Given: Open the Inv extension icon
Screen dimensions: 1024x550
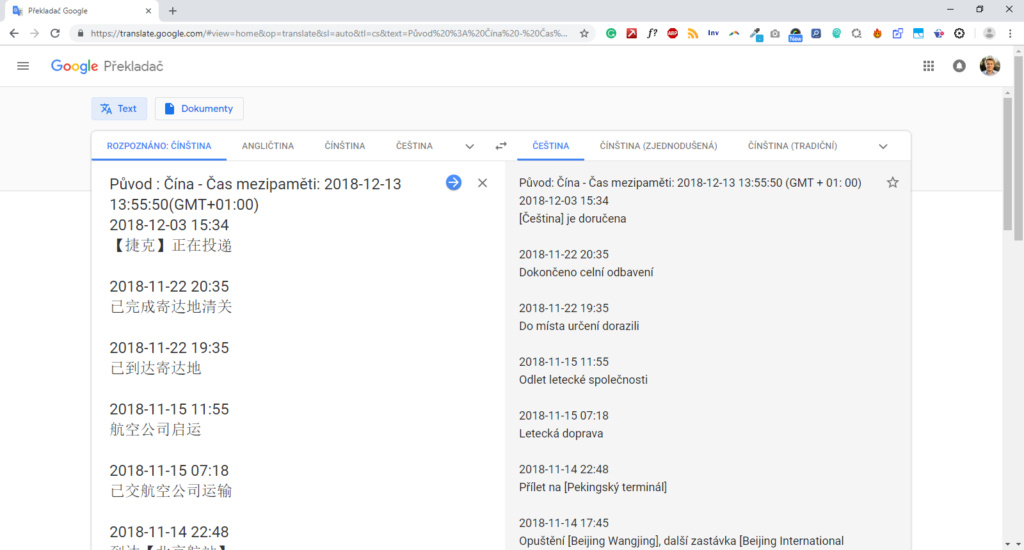Looking at the screenshot, I should pyautogui.click(x=713, y=33).
